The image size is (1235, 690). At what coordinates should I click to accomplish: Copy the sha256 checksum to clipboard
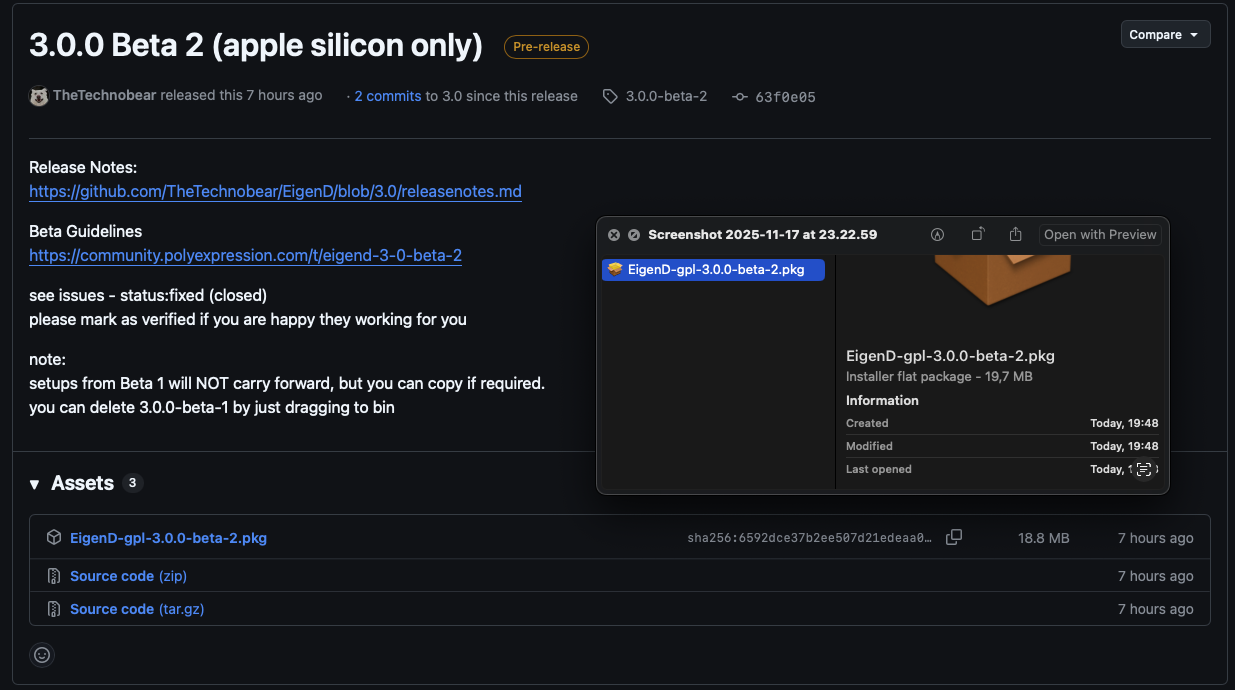pyautogui.click(x=954, y=538)
